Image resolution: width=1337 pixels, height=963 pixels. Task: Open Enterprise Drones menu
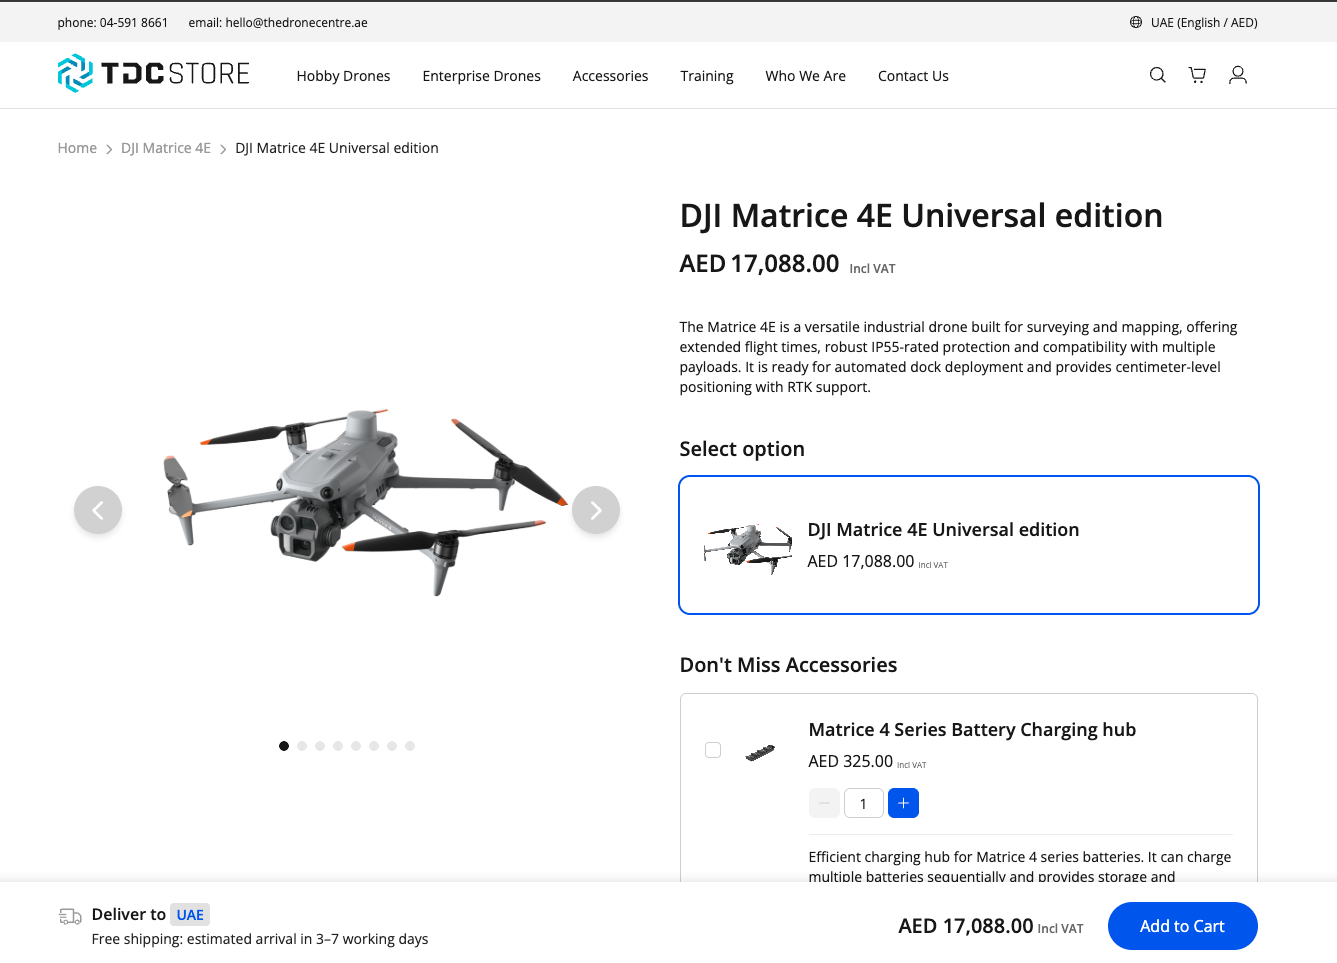click(481, 76)
